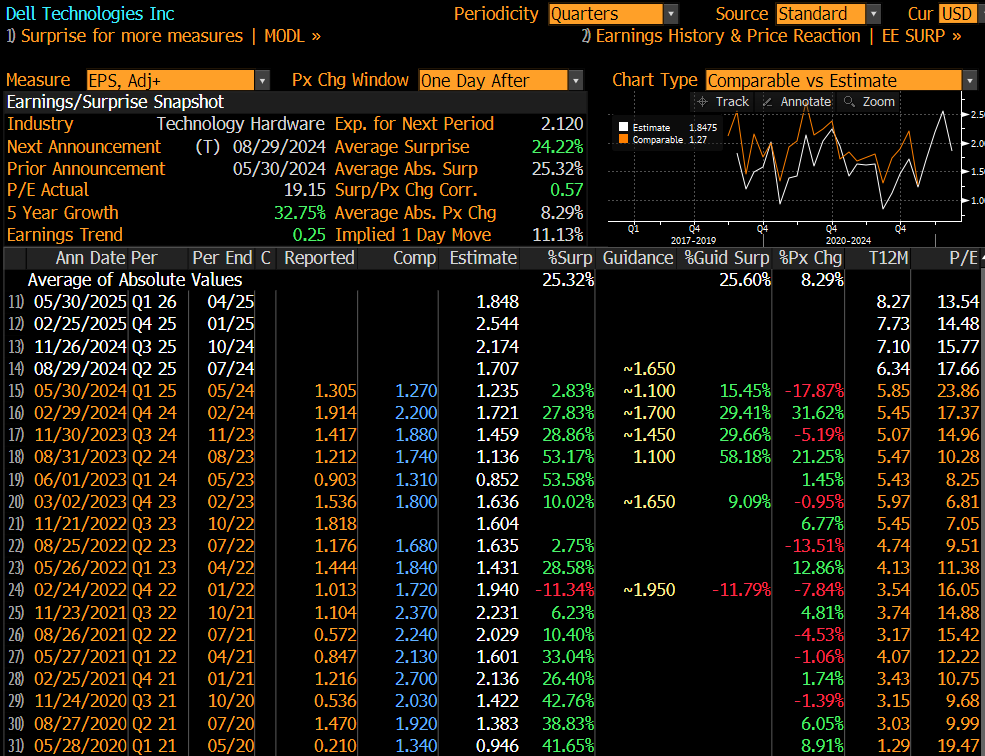The image size is (985, 756).
Task: Click the Implied 1 Day Move 11.13% value
Action: 557,235
